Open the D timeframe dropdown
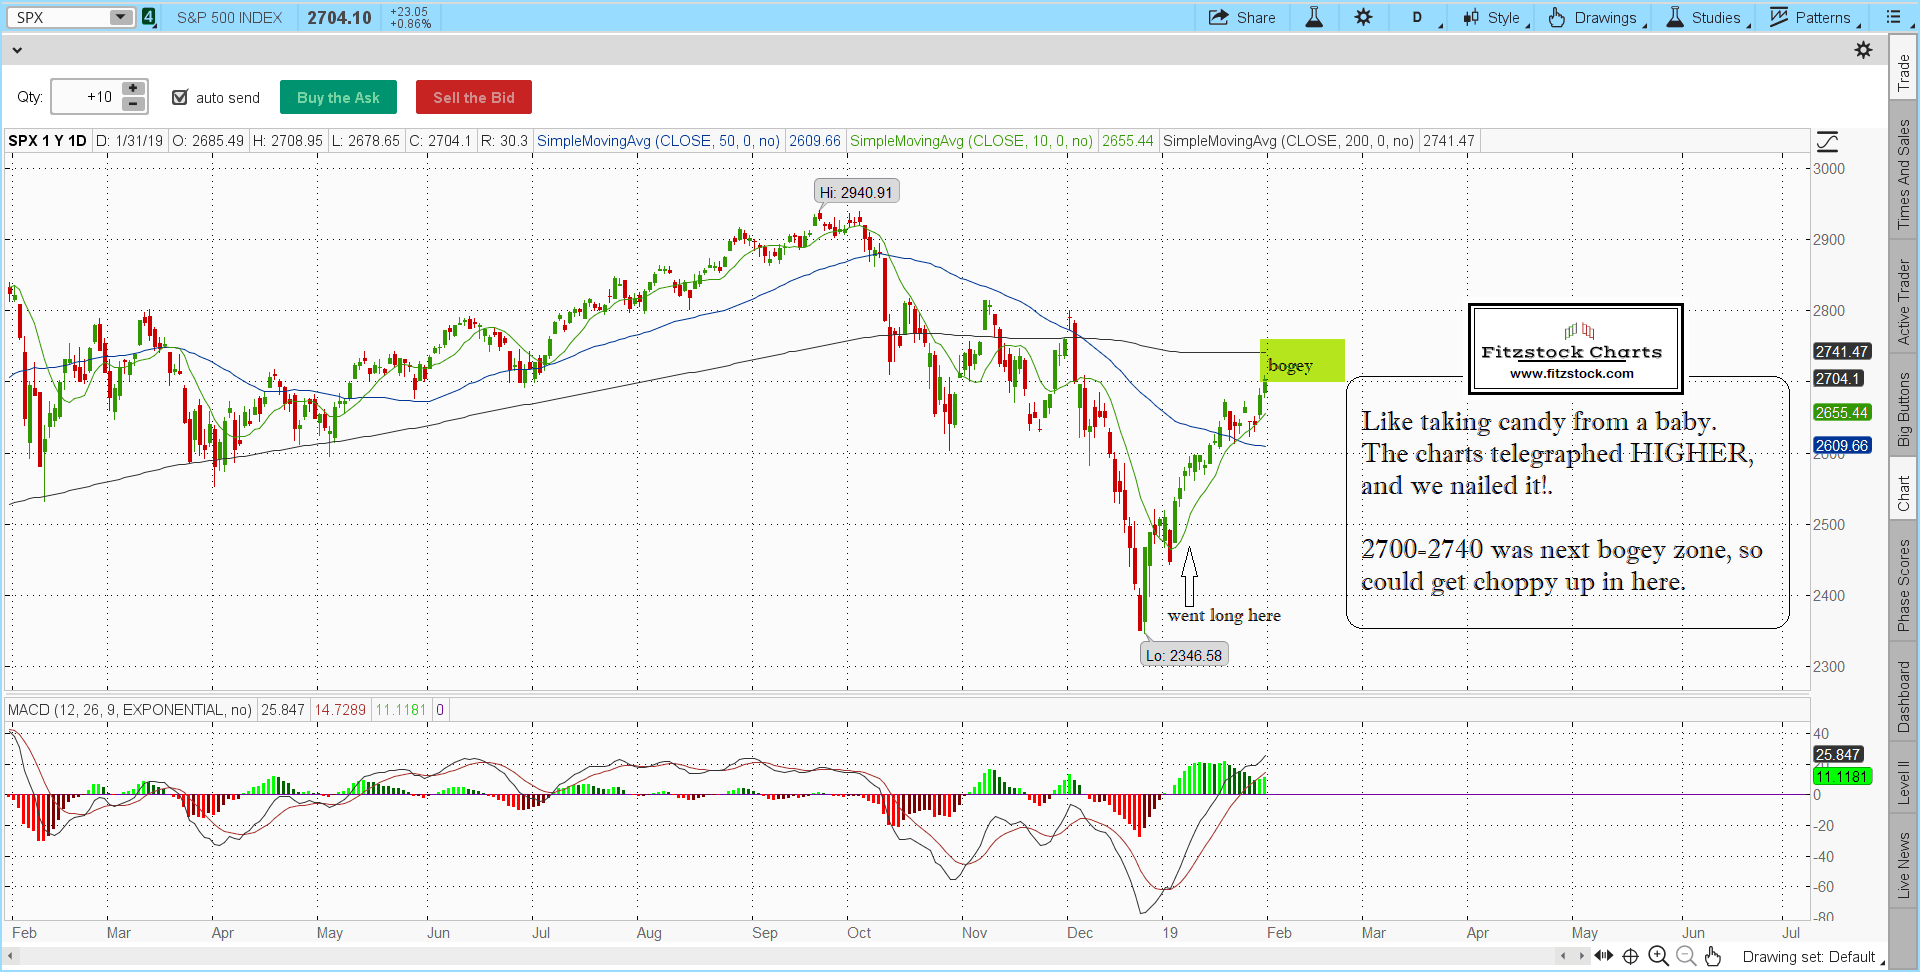The height and width of the screenshot is (972, 1920). point(1418,17)
